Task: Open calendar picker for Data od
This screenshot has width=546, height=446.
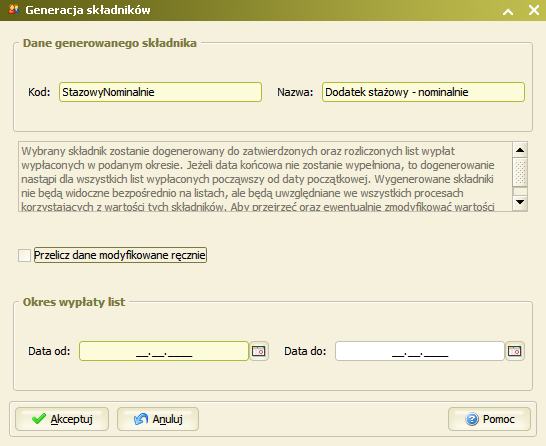Action: tap(259, 351)
